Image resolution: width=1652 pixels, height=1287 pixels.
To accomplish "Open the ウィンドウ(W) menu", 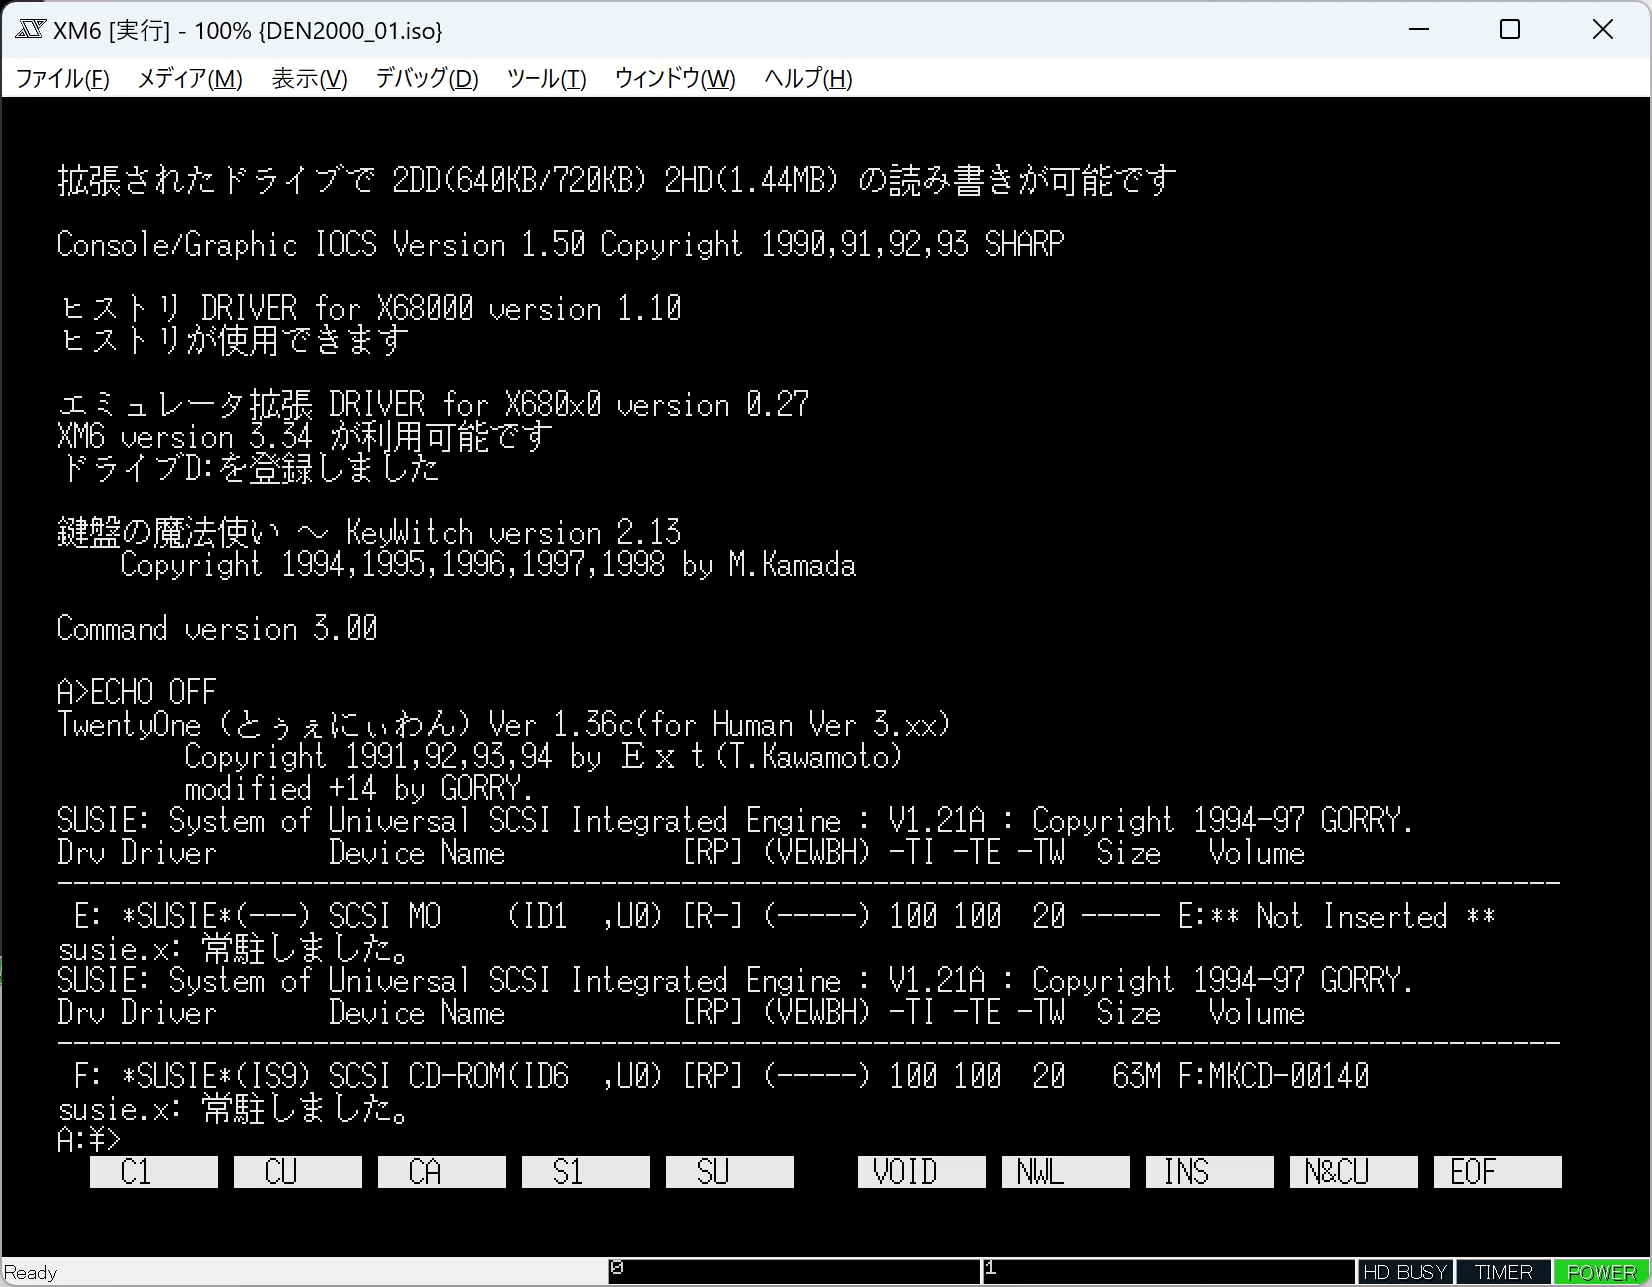I will coord(675,78).
